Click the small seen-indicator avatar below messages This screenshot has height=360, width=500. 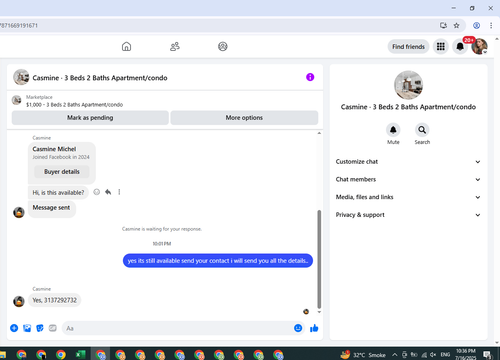[306, 312]
